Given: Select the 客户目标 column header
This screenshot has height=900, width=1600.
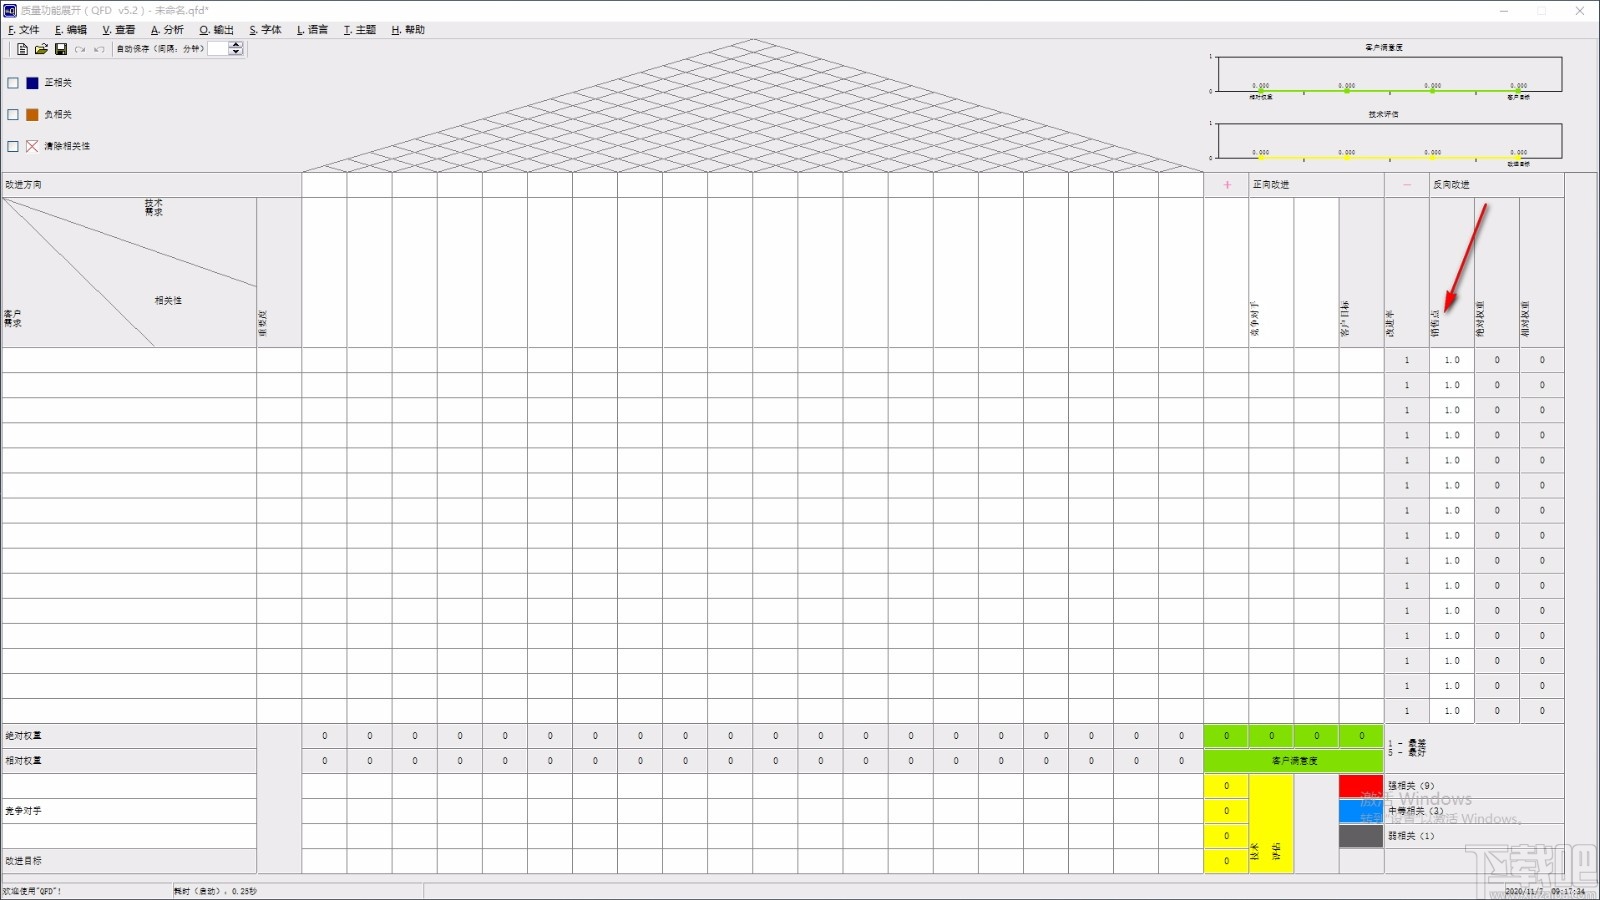Looking at the screenshot, I should click(x=1361, y=272).
